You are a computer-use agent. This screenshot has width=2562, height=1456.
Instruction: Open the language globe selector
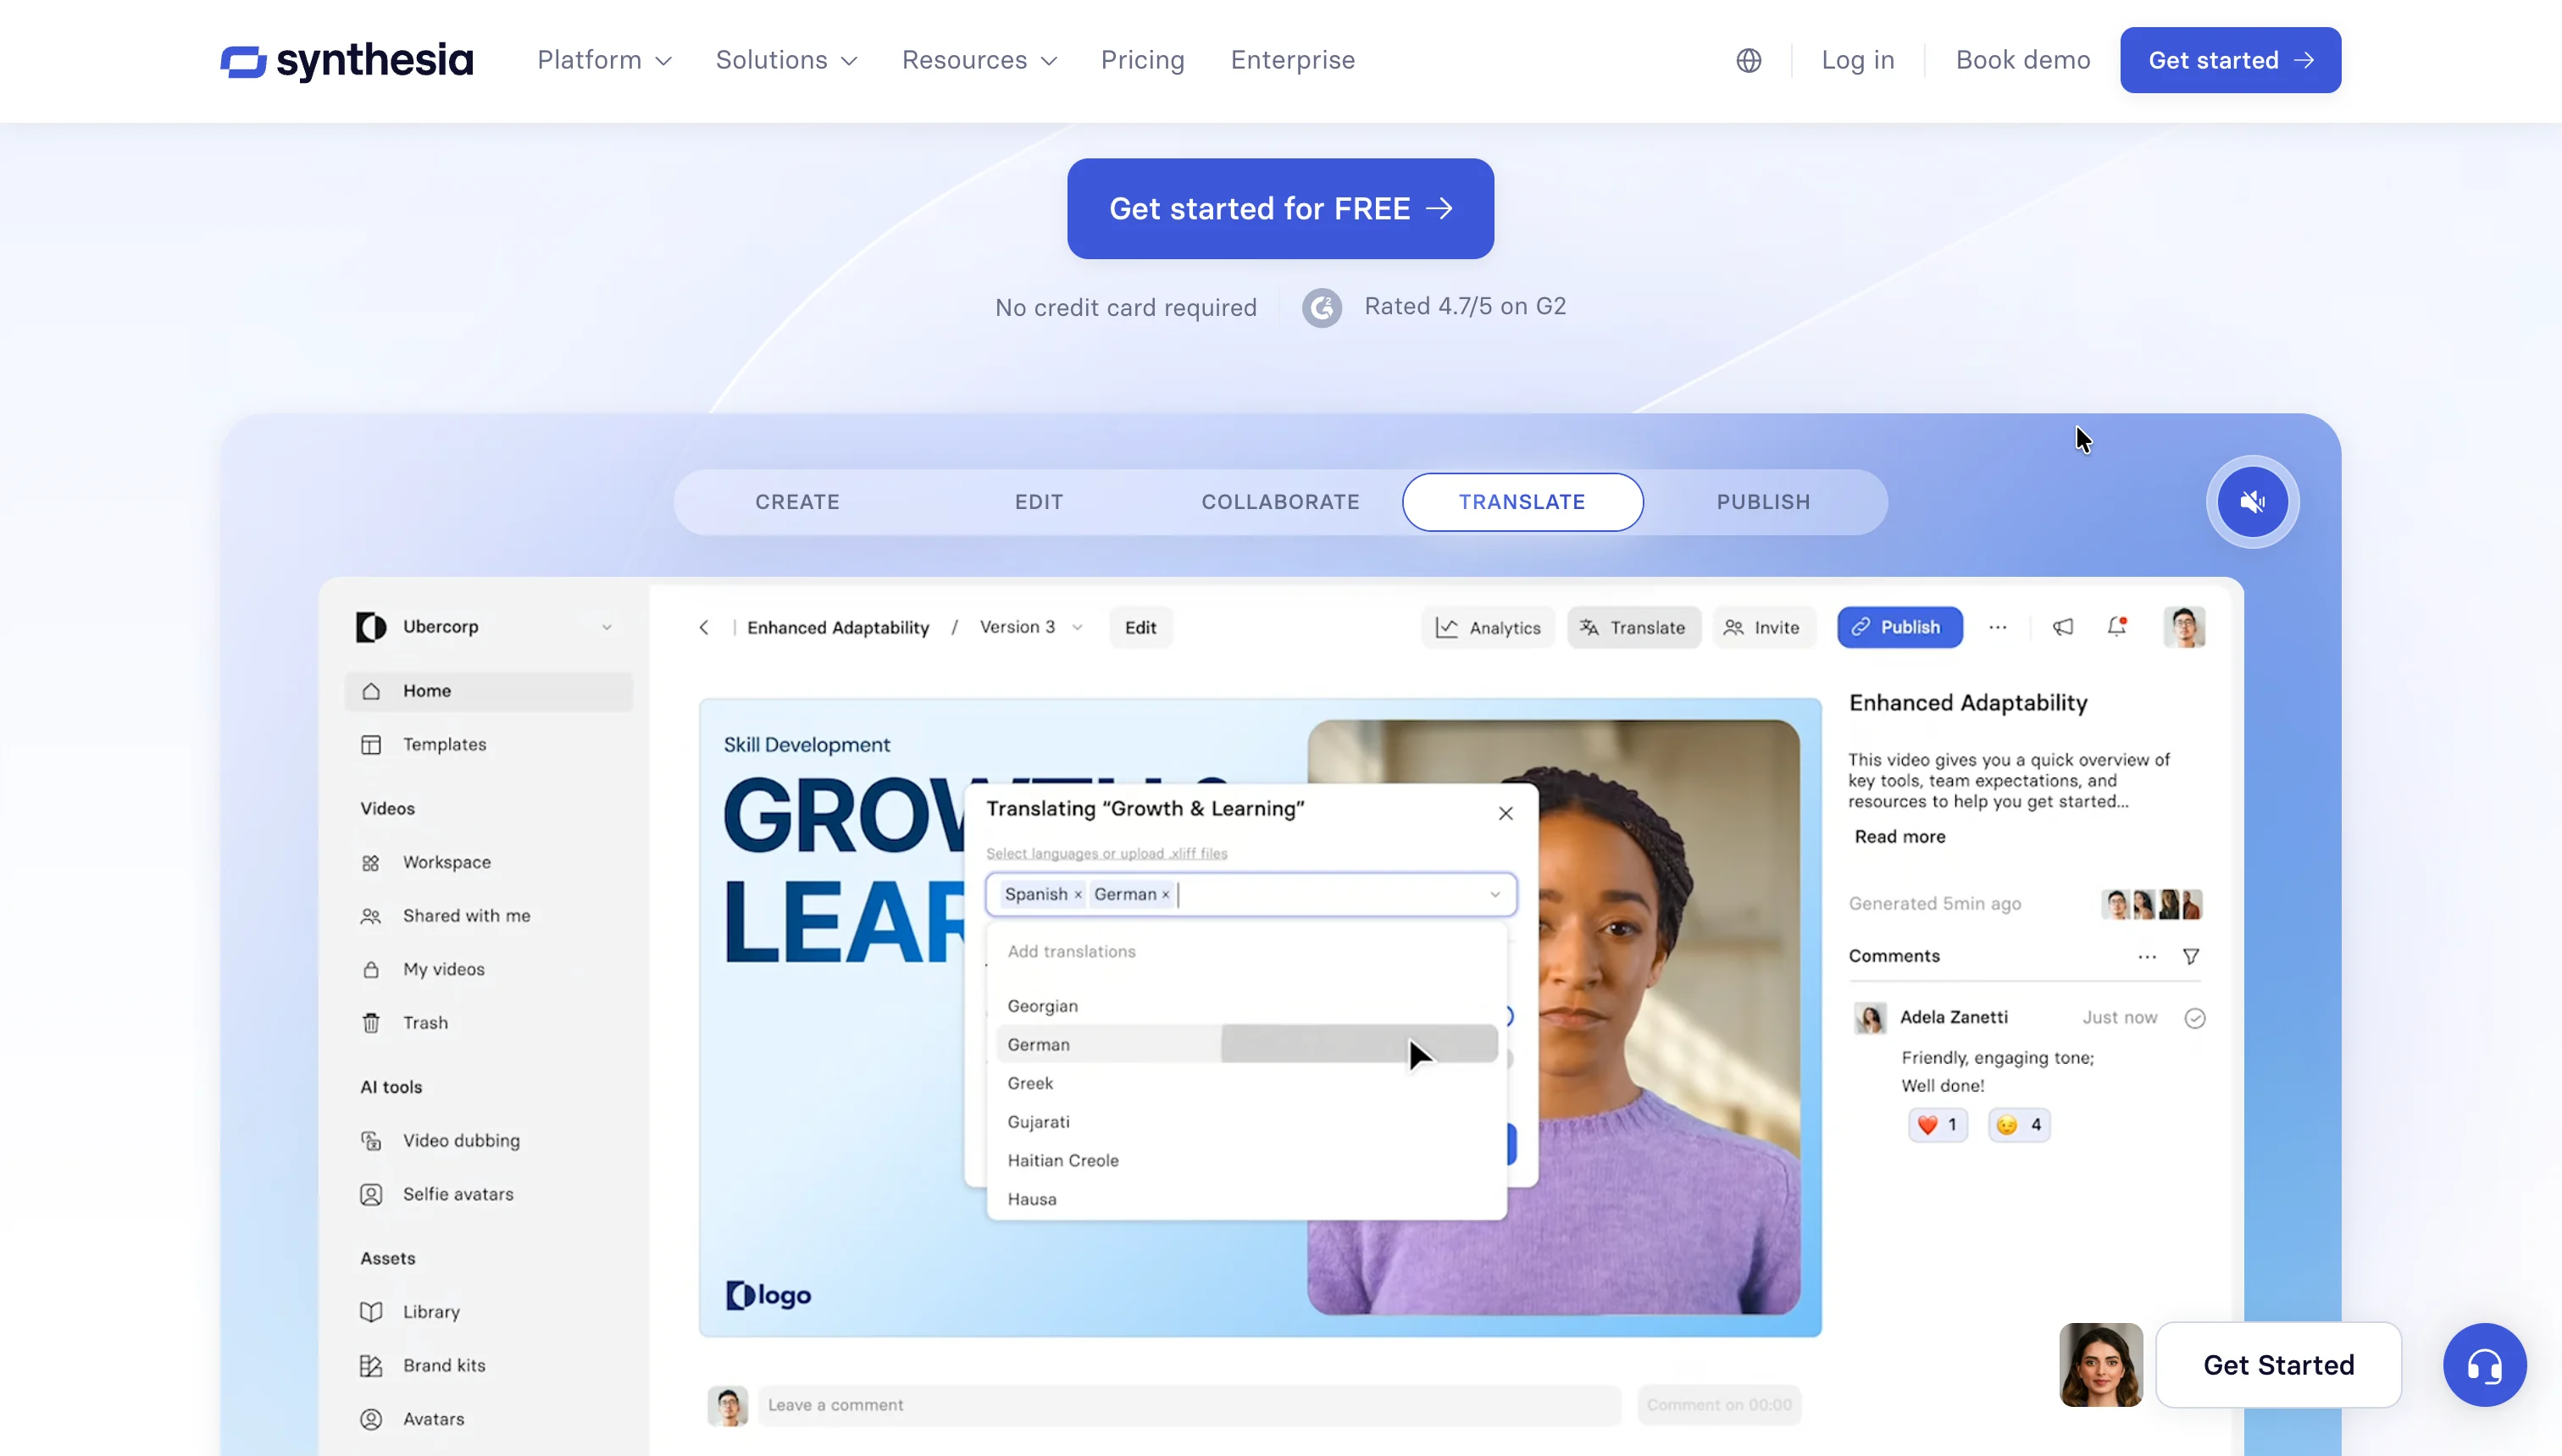[1748, 60]
